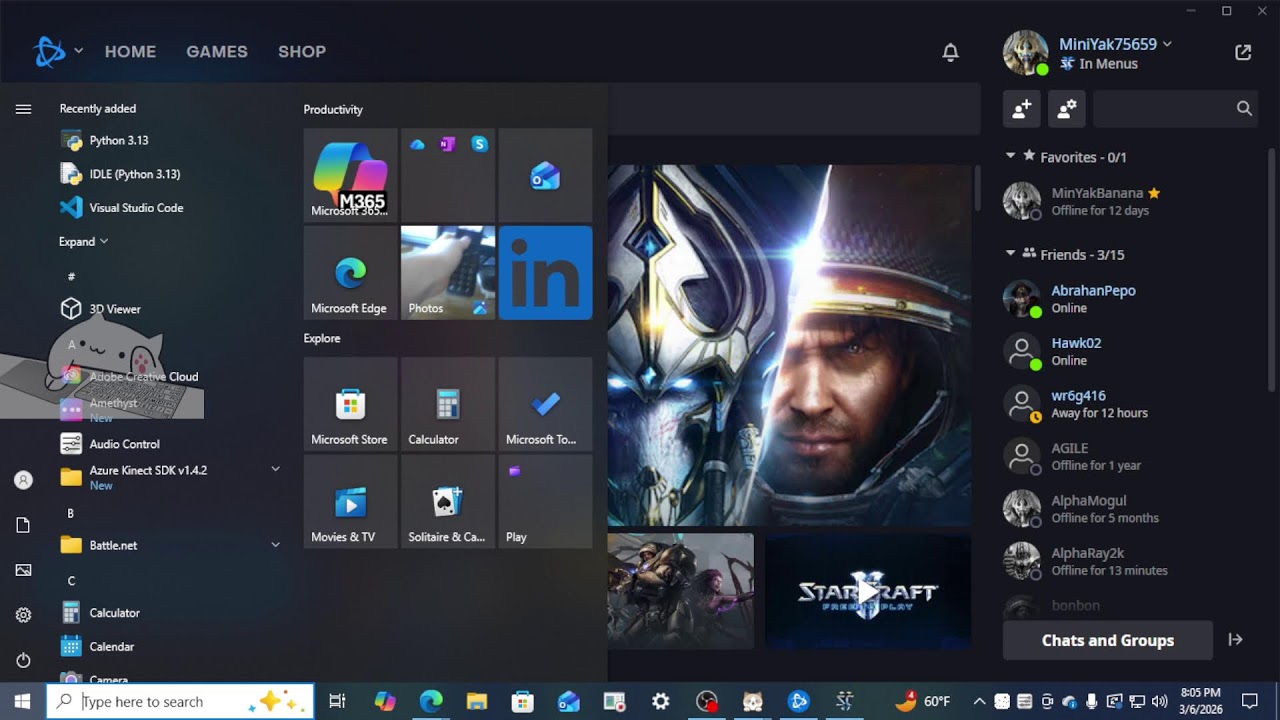The image size is (1280, 720).
Task: Click the Windows Start button
Action: click(23, 701)
